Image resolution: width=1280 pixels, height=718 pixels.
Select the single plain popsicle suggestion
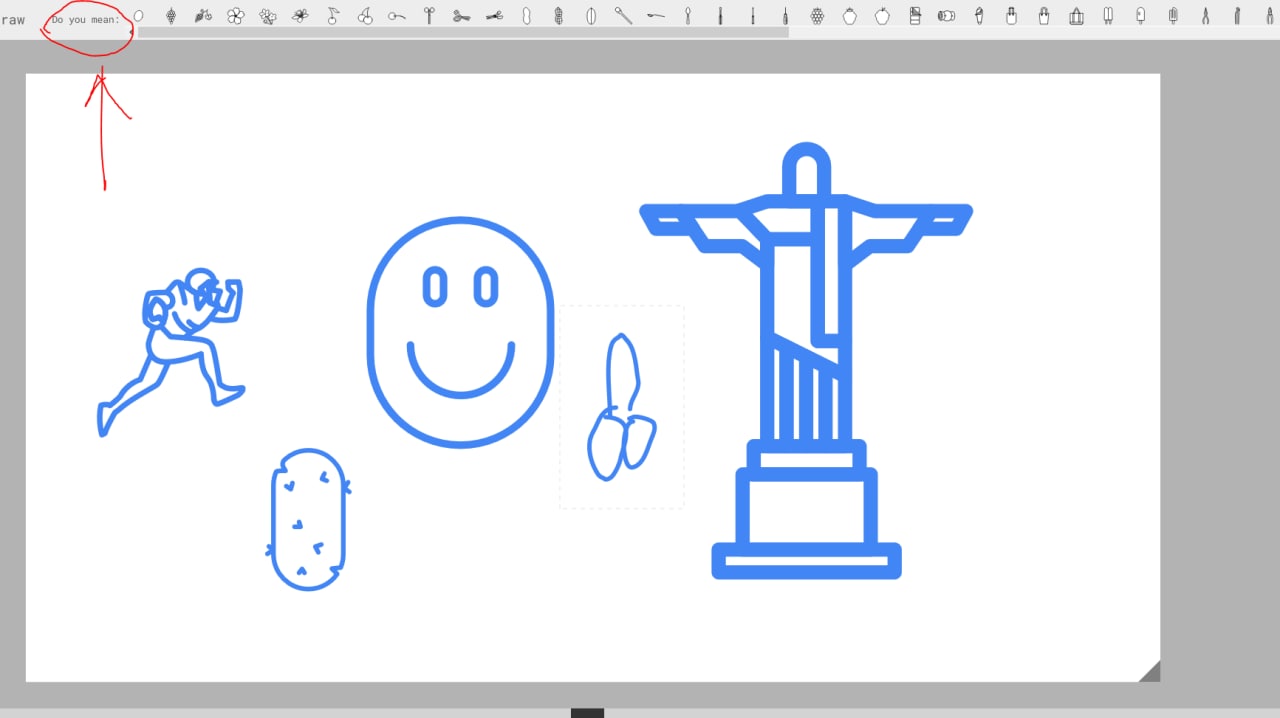pyautogui.click(x=1140, y=16)
